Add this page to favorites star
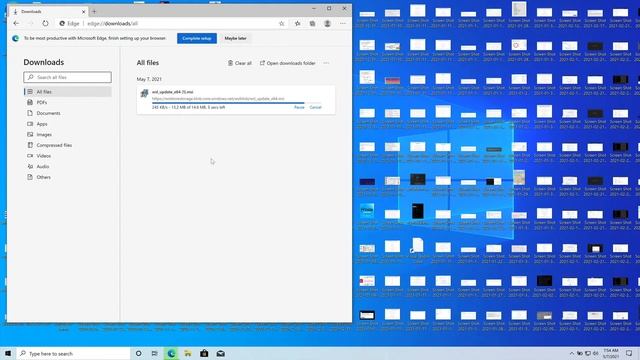The height and width of the screenshot is (360, 640). click(282, 24)
